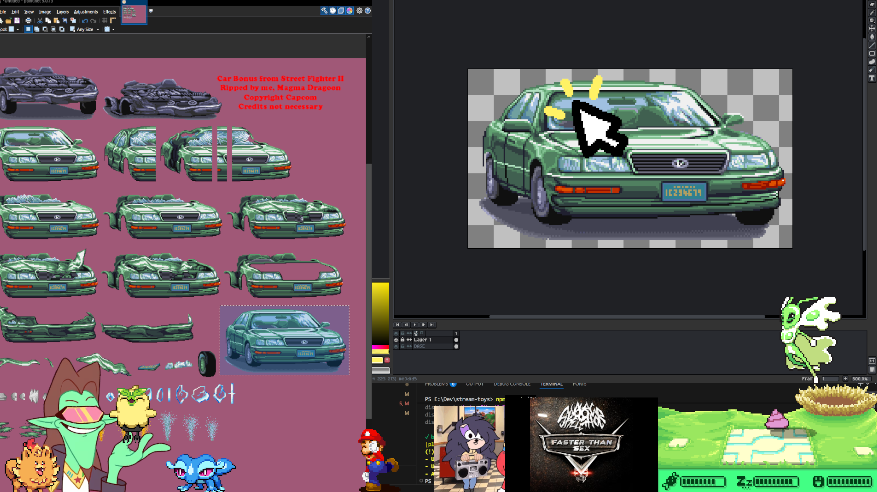Screen dimensions: 877x492
Task: Toggle the lock on Layer 1
Action: pos(403,340)
